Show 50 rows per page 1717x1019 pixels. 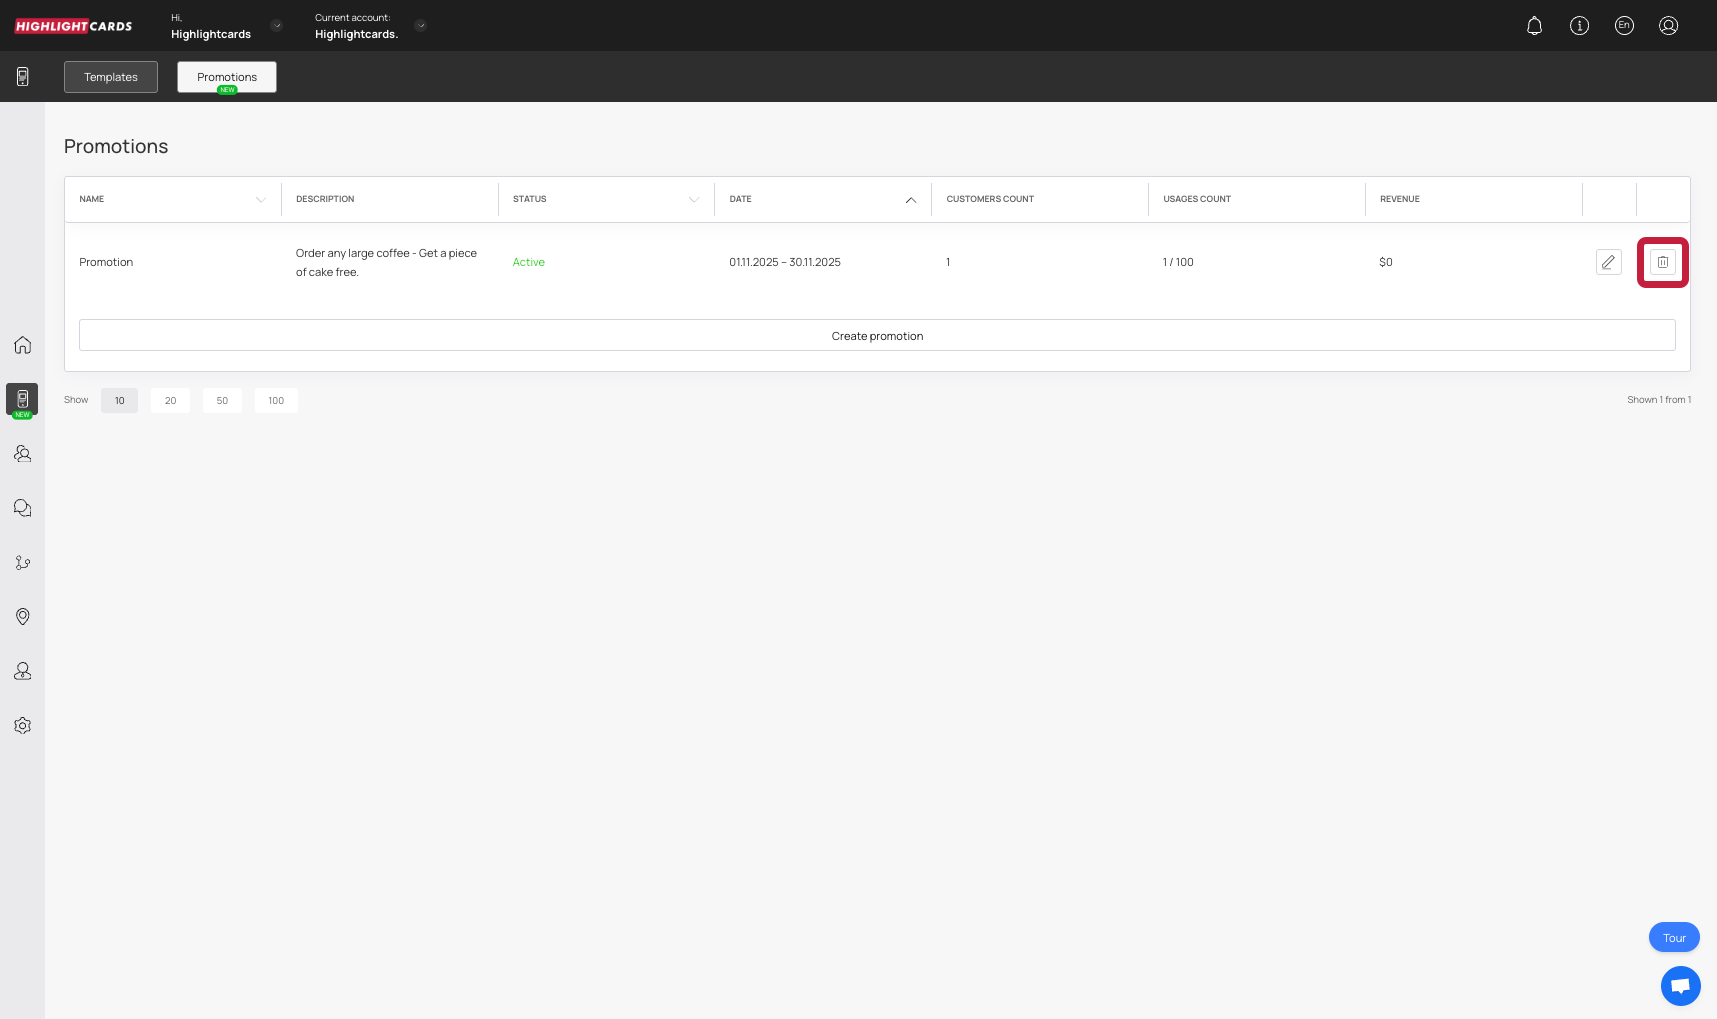point(222,401)
